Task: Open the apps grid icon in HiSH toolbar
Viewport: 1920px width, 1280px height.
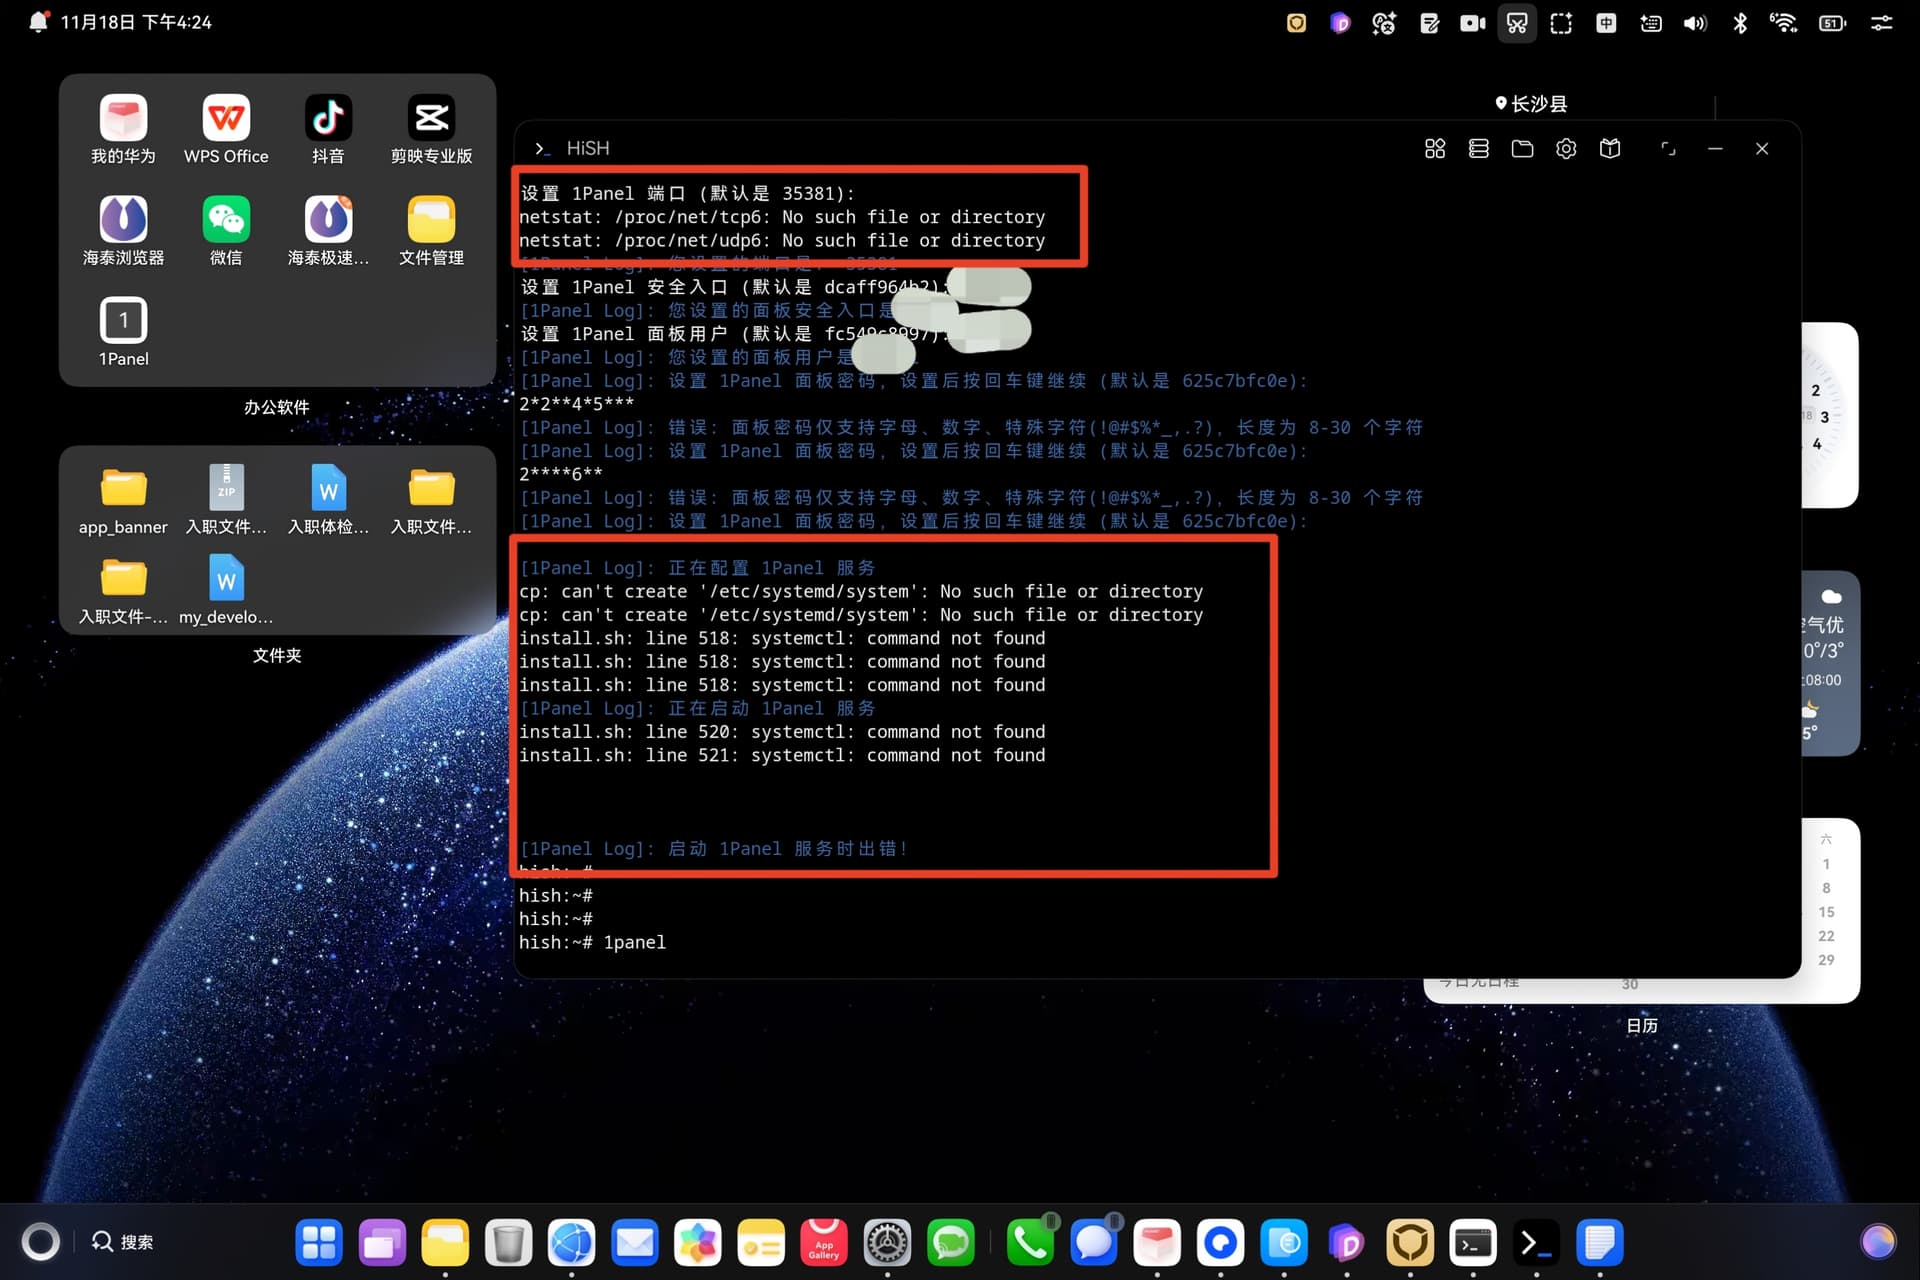Action: coord(1435,149)
